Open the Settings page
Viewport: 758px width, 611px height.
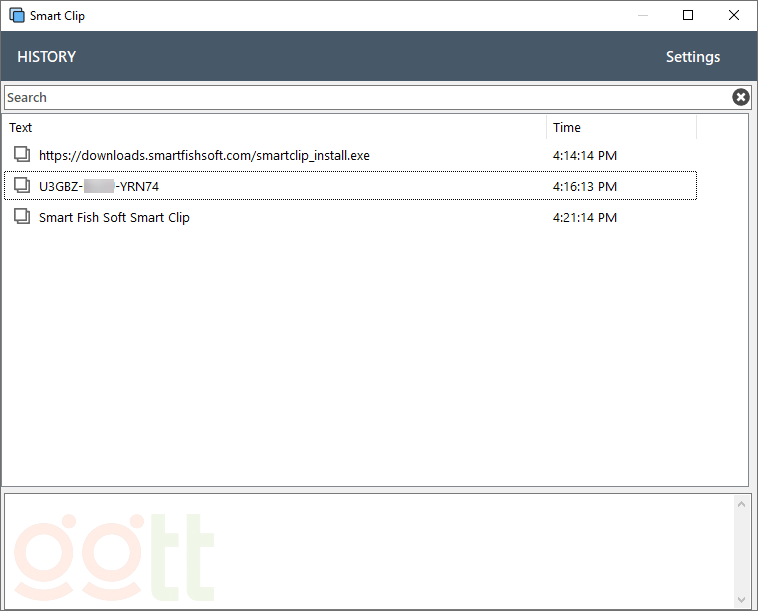click(692, 57)
